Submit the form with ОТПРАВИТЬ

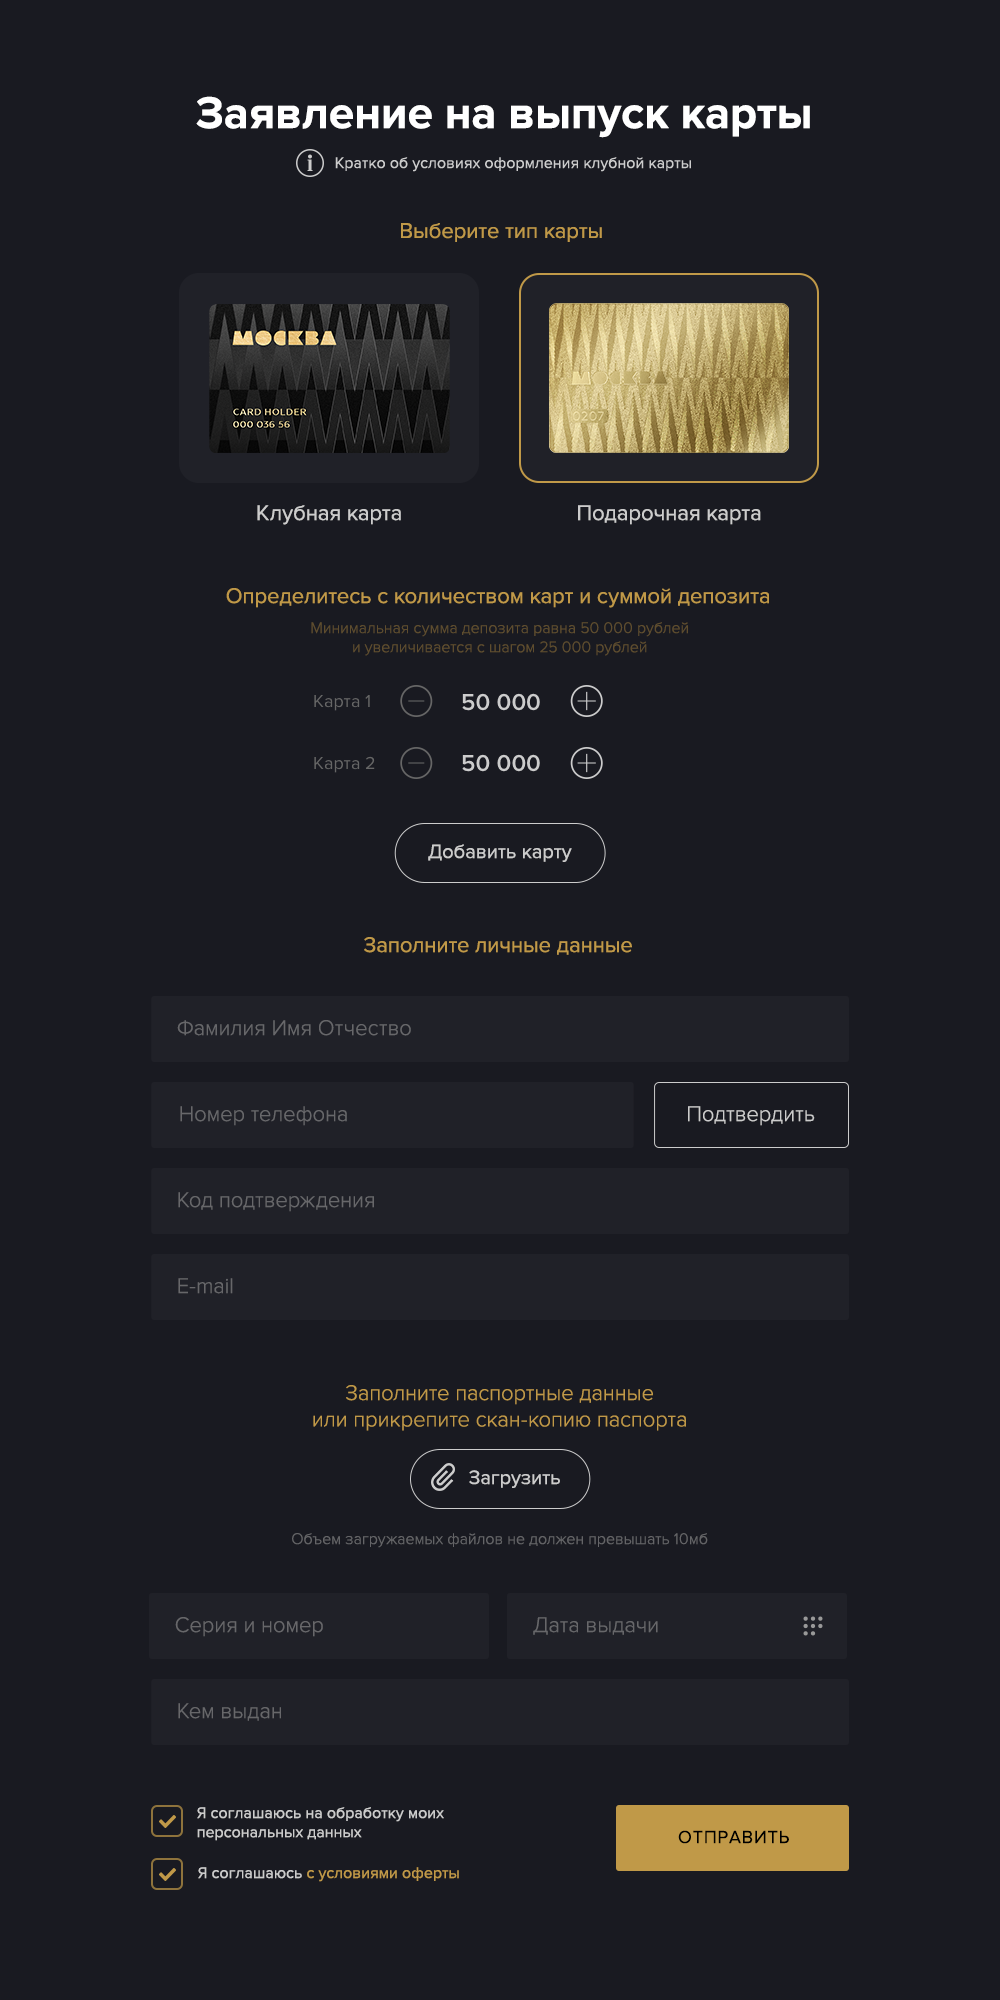[x=732, y=1838]
